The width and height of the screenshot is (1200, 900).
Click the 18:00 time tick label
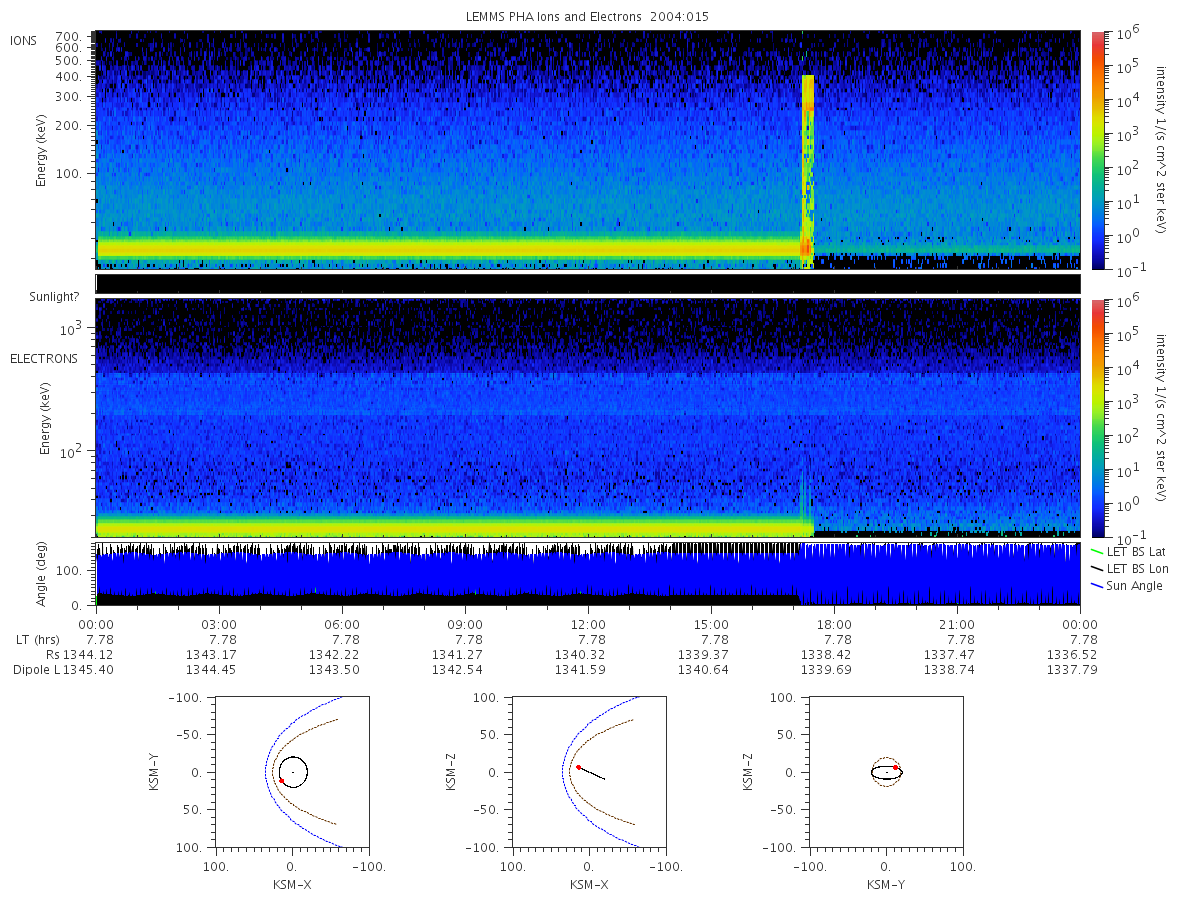point(834,624)
